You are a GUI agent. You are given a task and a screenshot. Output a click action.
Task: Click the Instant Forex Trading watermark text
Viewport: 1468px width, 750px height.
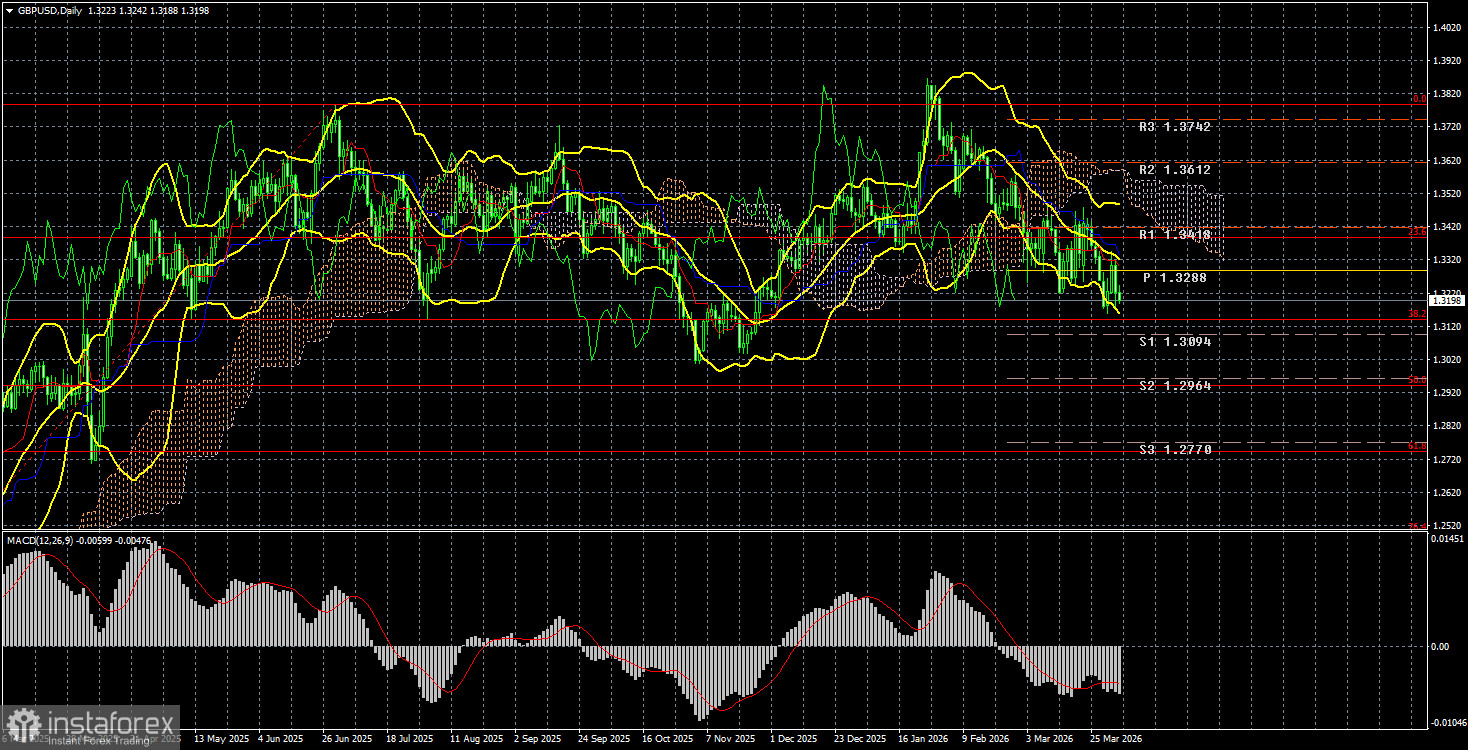tap(95, 739)
